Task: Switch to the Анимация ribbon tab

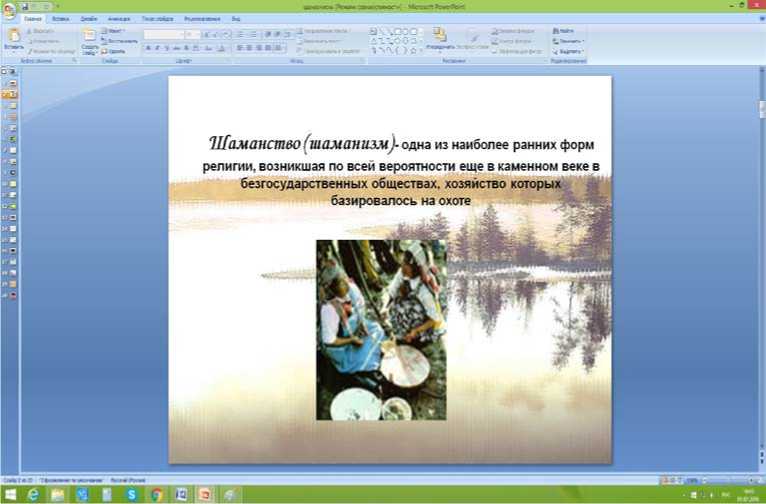Action: click(119, 19)
